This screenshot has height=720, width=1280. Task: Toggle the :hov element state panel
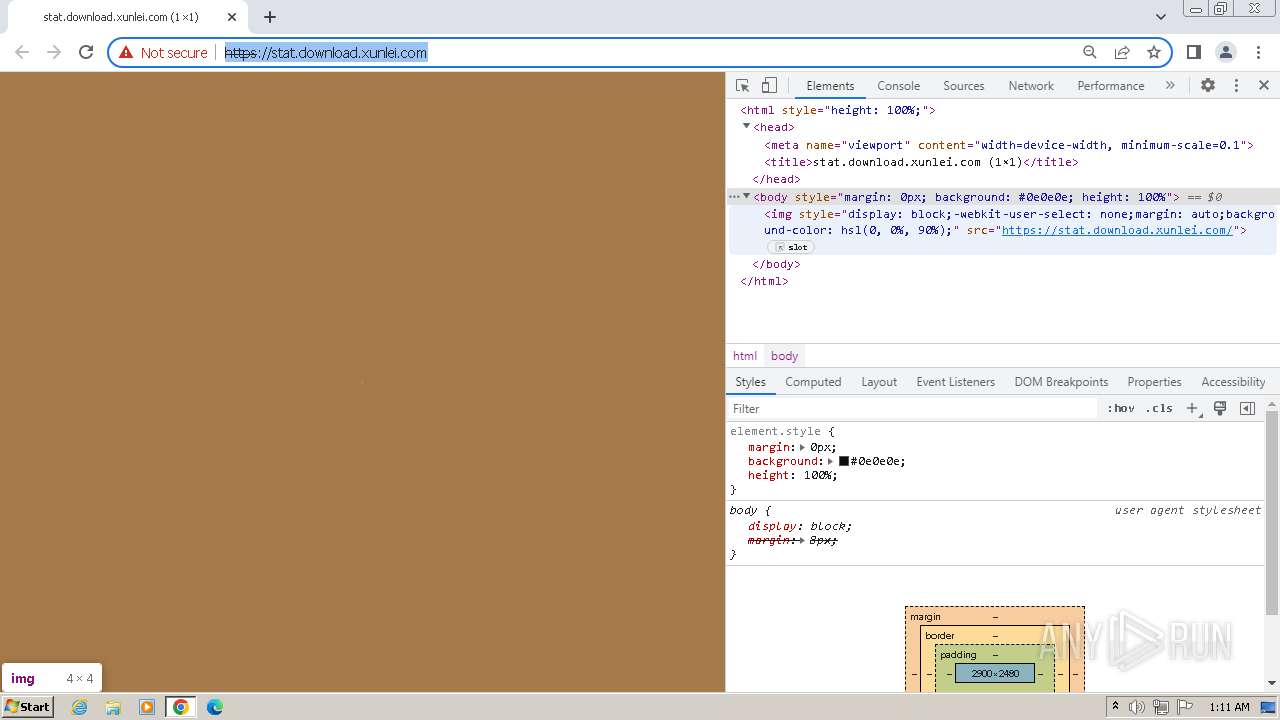(x=1121, y=408)
